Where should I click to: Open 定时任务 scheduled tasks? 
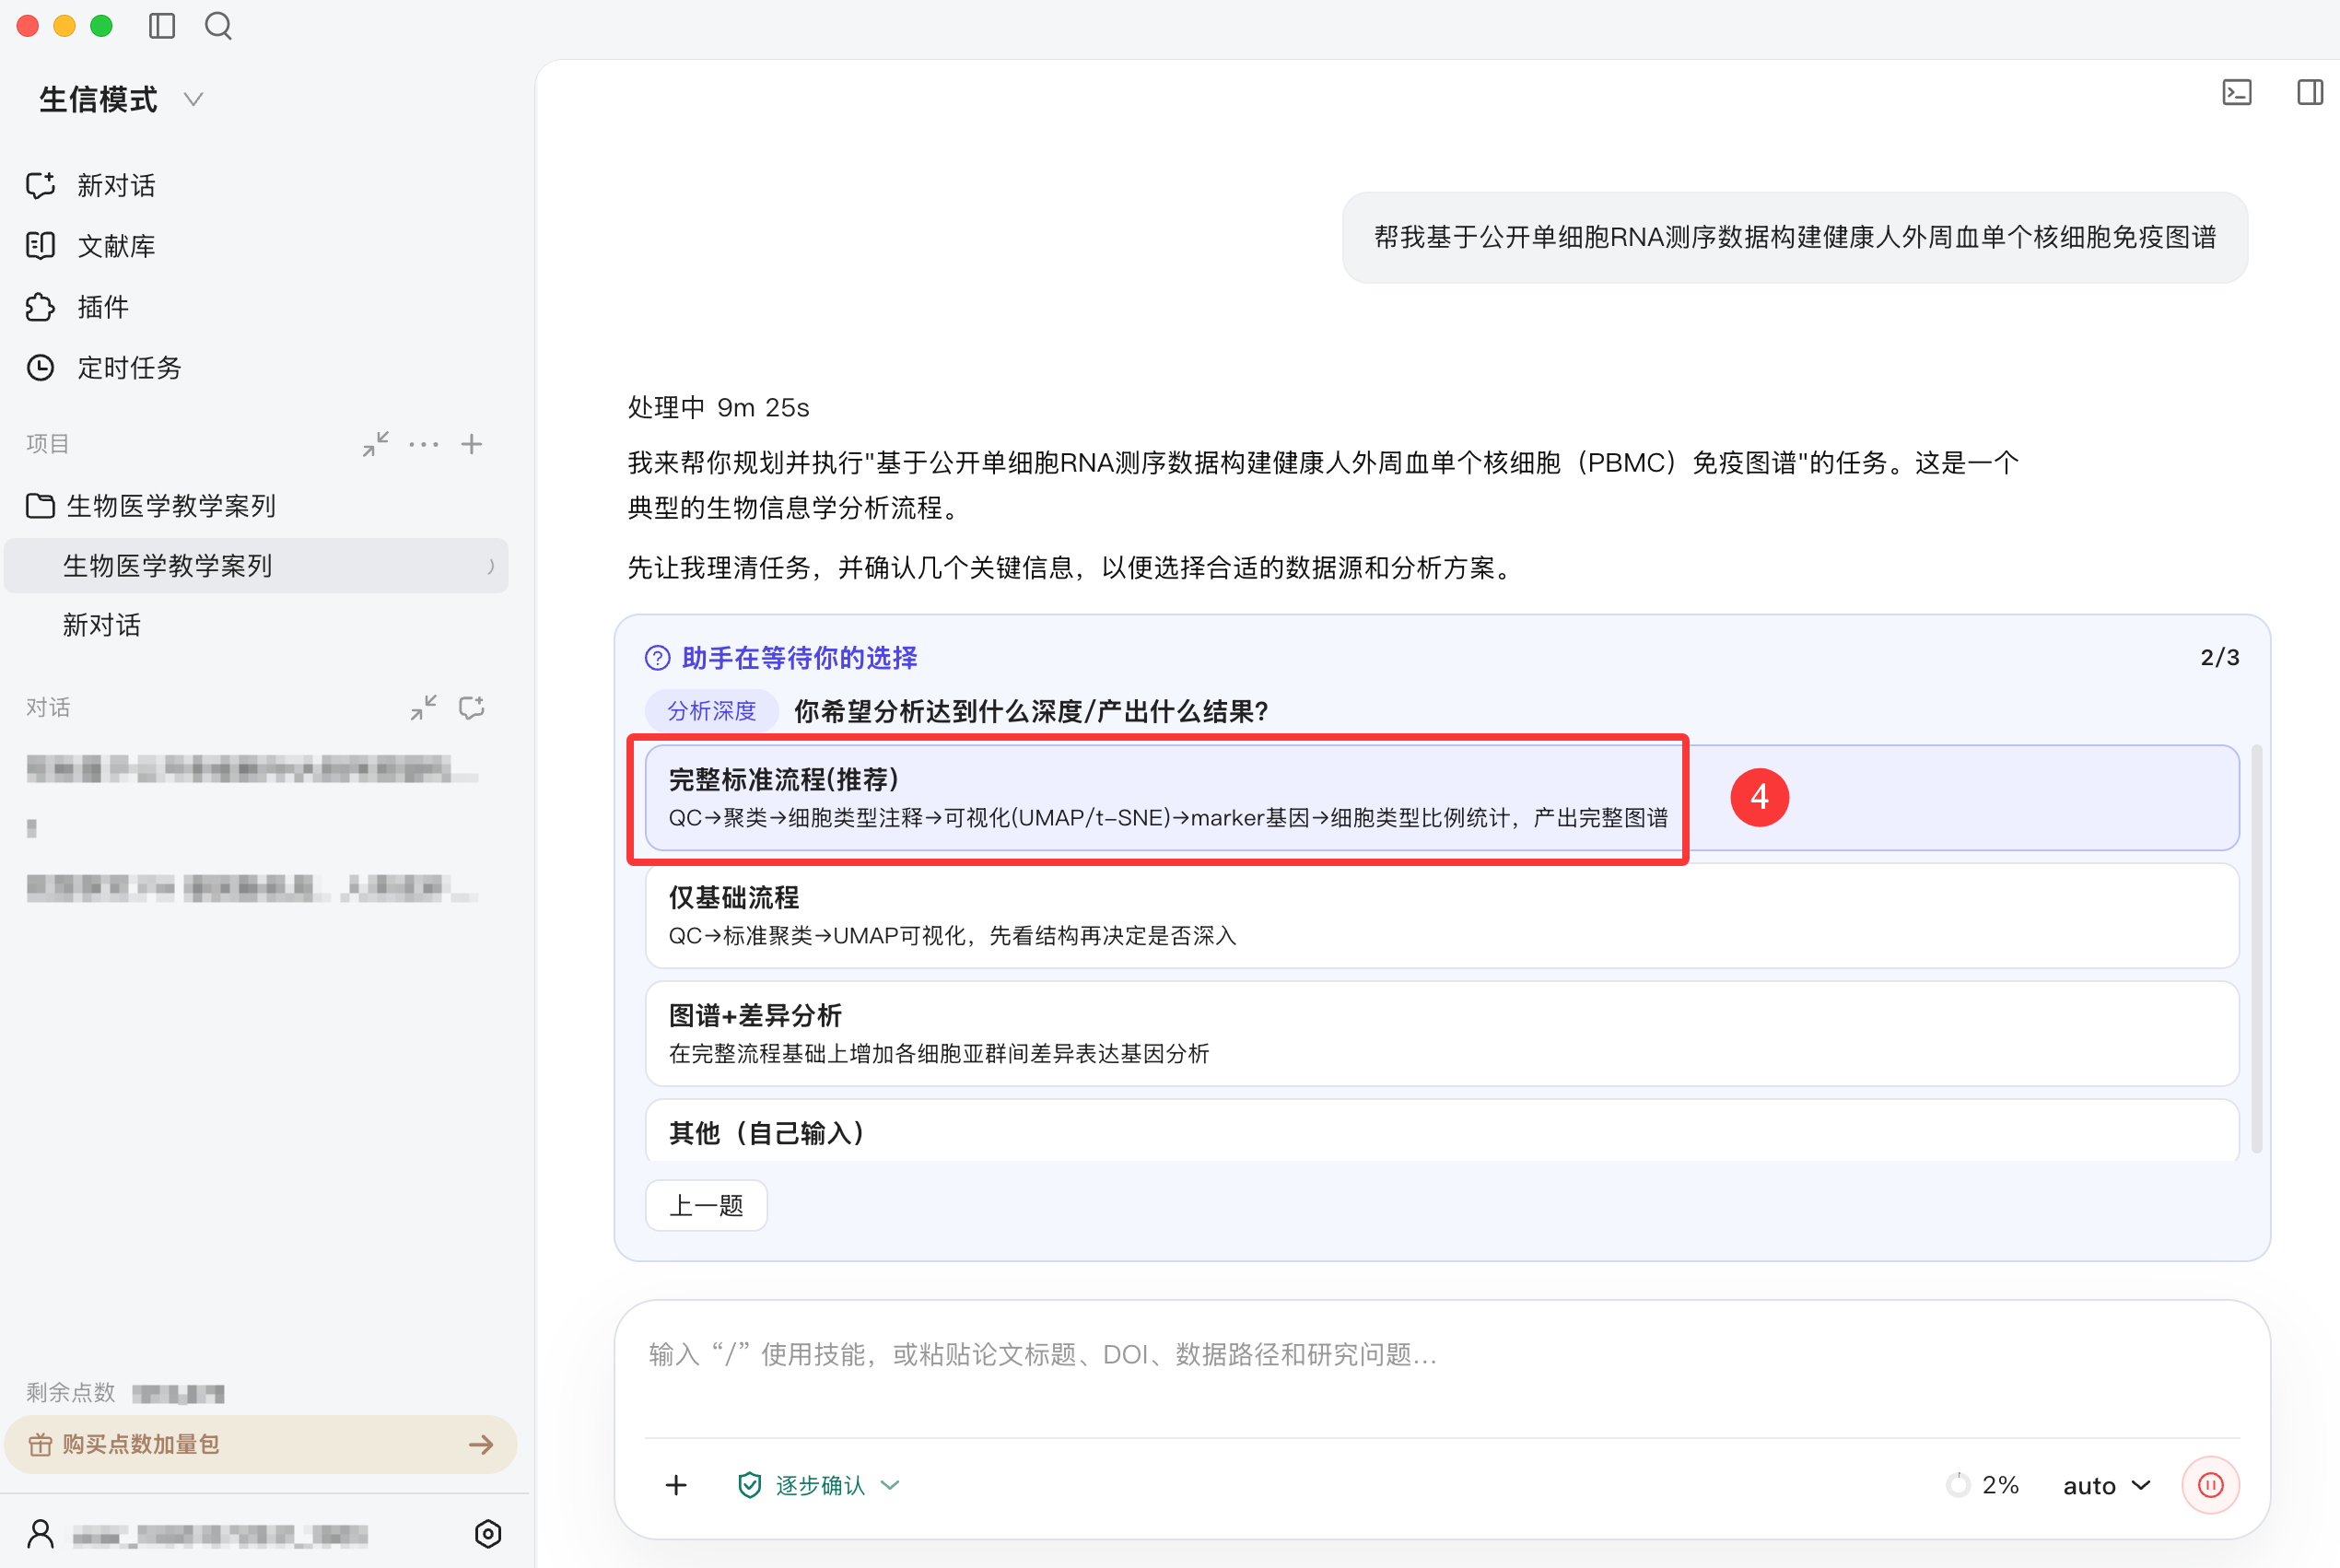click(x=104, y=368)
